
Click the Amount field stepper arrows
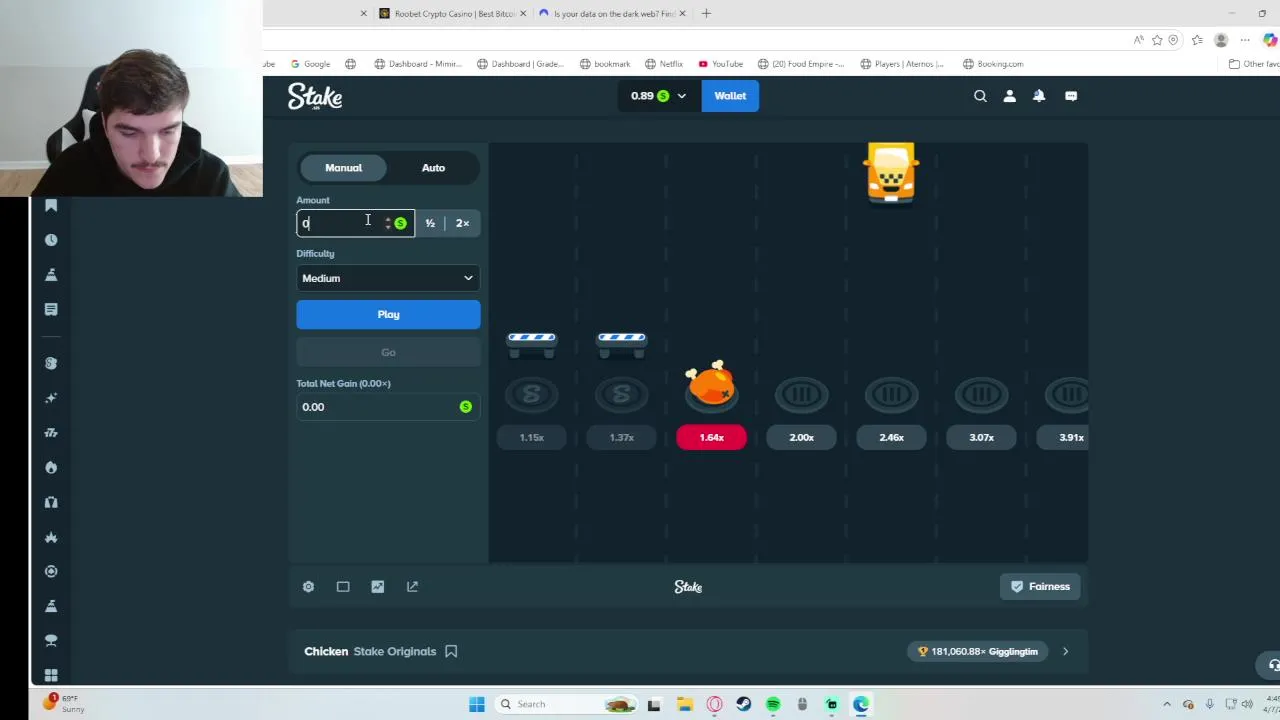[x=388, y=223]
